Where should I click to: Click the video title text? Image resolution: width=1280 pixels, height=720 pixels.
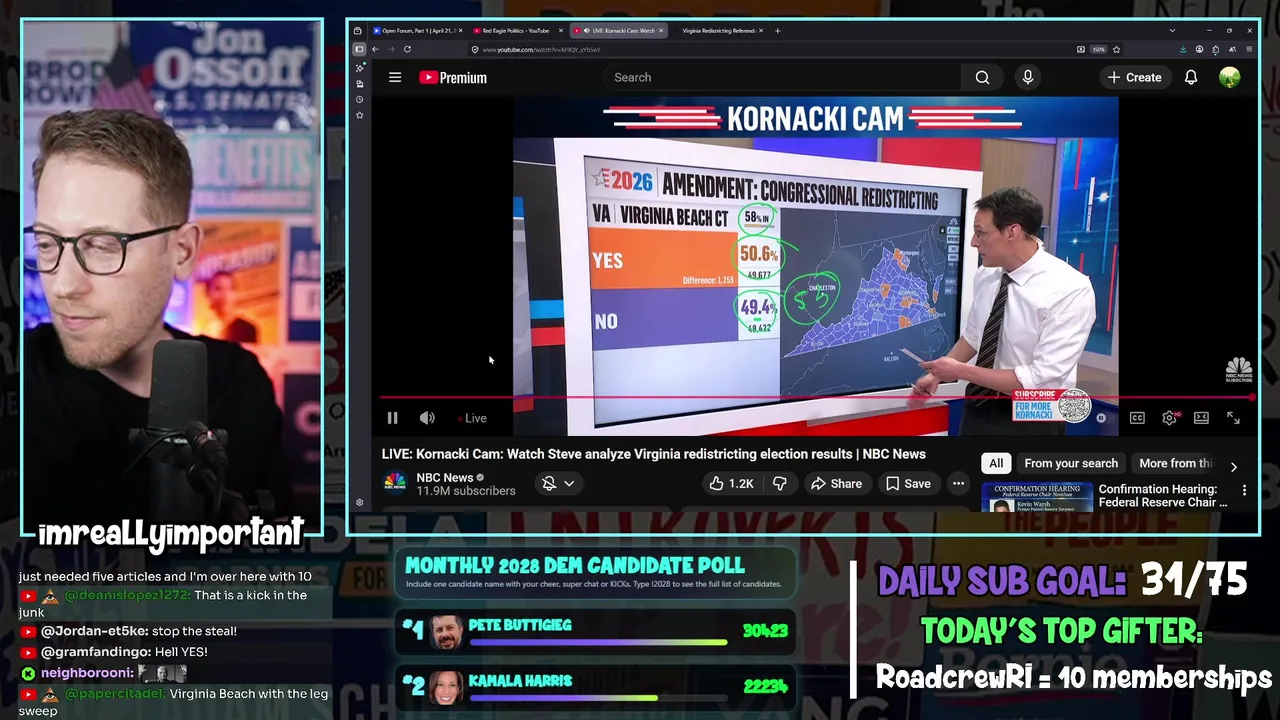point(653,454)
